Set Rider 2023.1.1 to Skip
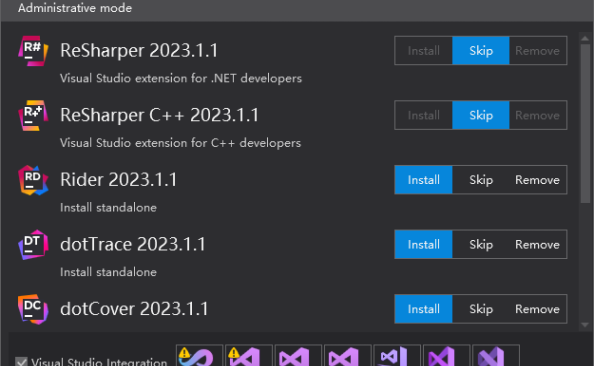The height and width of the screenshot is (366, 594). point(481,180)
